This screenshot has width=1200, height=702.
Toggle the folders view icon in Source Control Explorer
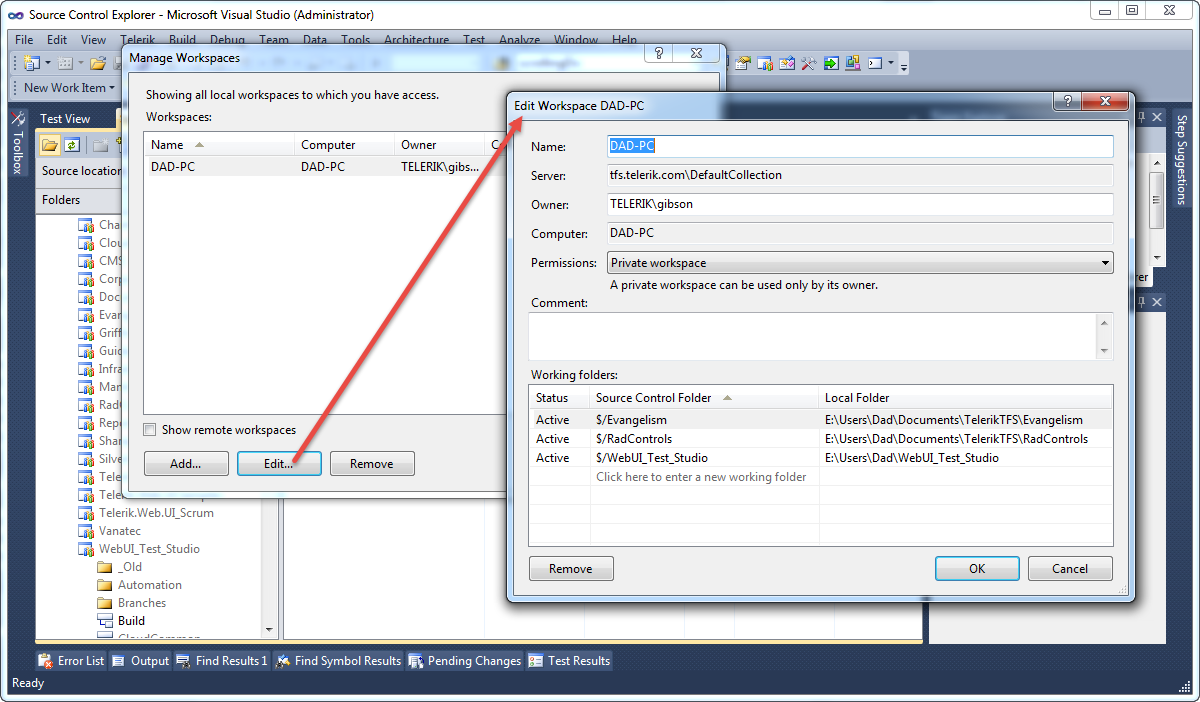(x=50, y=145)
